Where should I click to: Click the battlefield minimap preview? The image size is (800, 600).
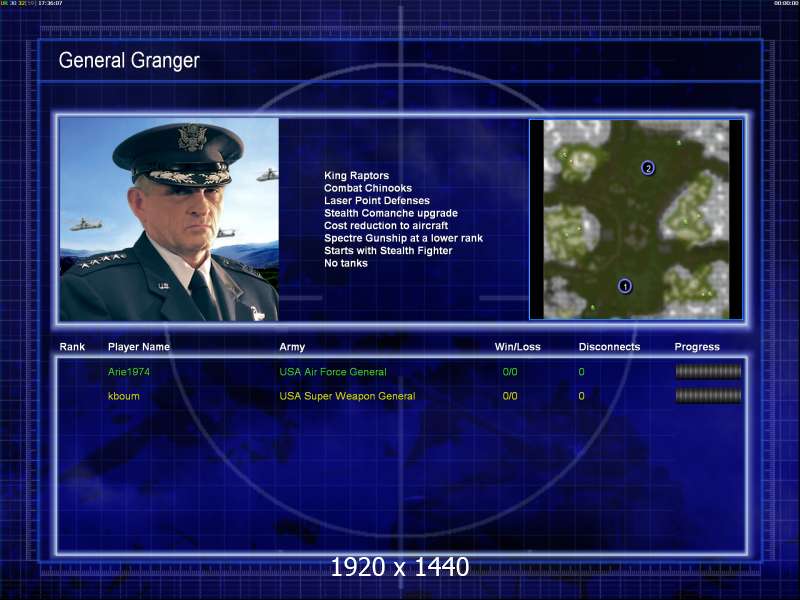pyautogui.click(x=636, y=219)
